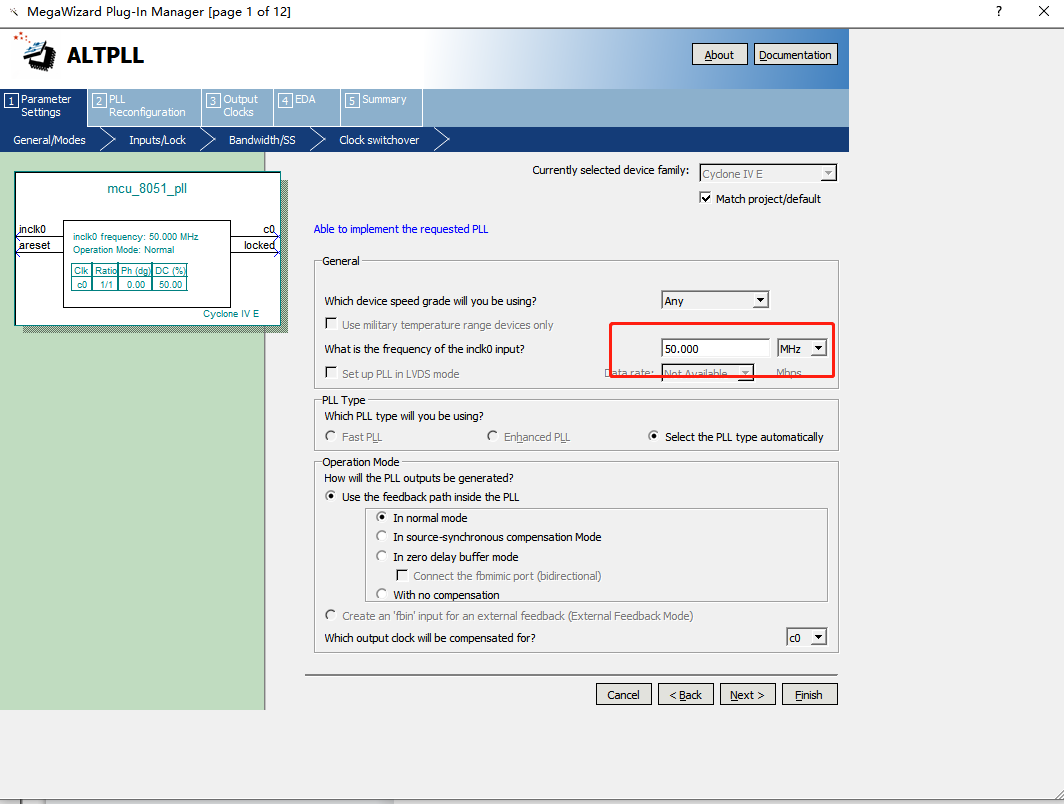The width and height of the screenshot is (1064, 804).
Task: Click the c0 output port label on the block diagram
Action: coord(269,229)
